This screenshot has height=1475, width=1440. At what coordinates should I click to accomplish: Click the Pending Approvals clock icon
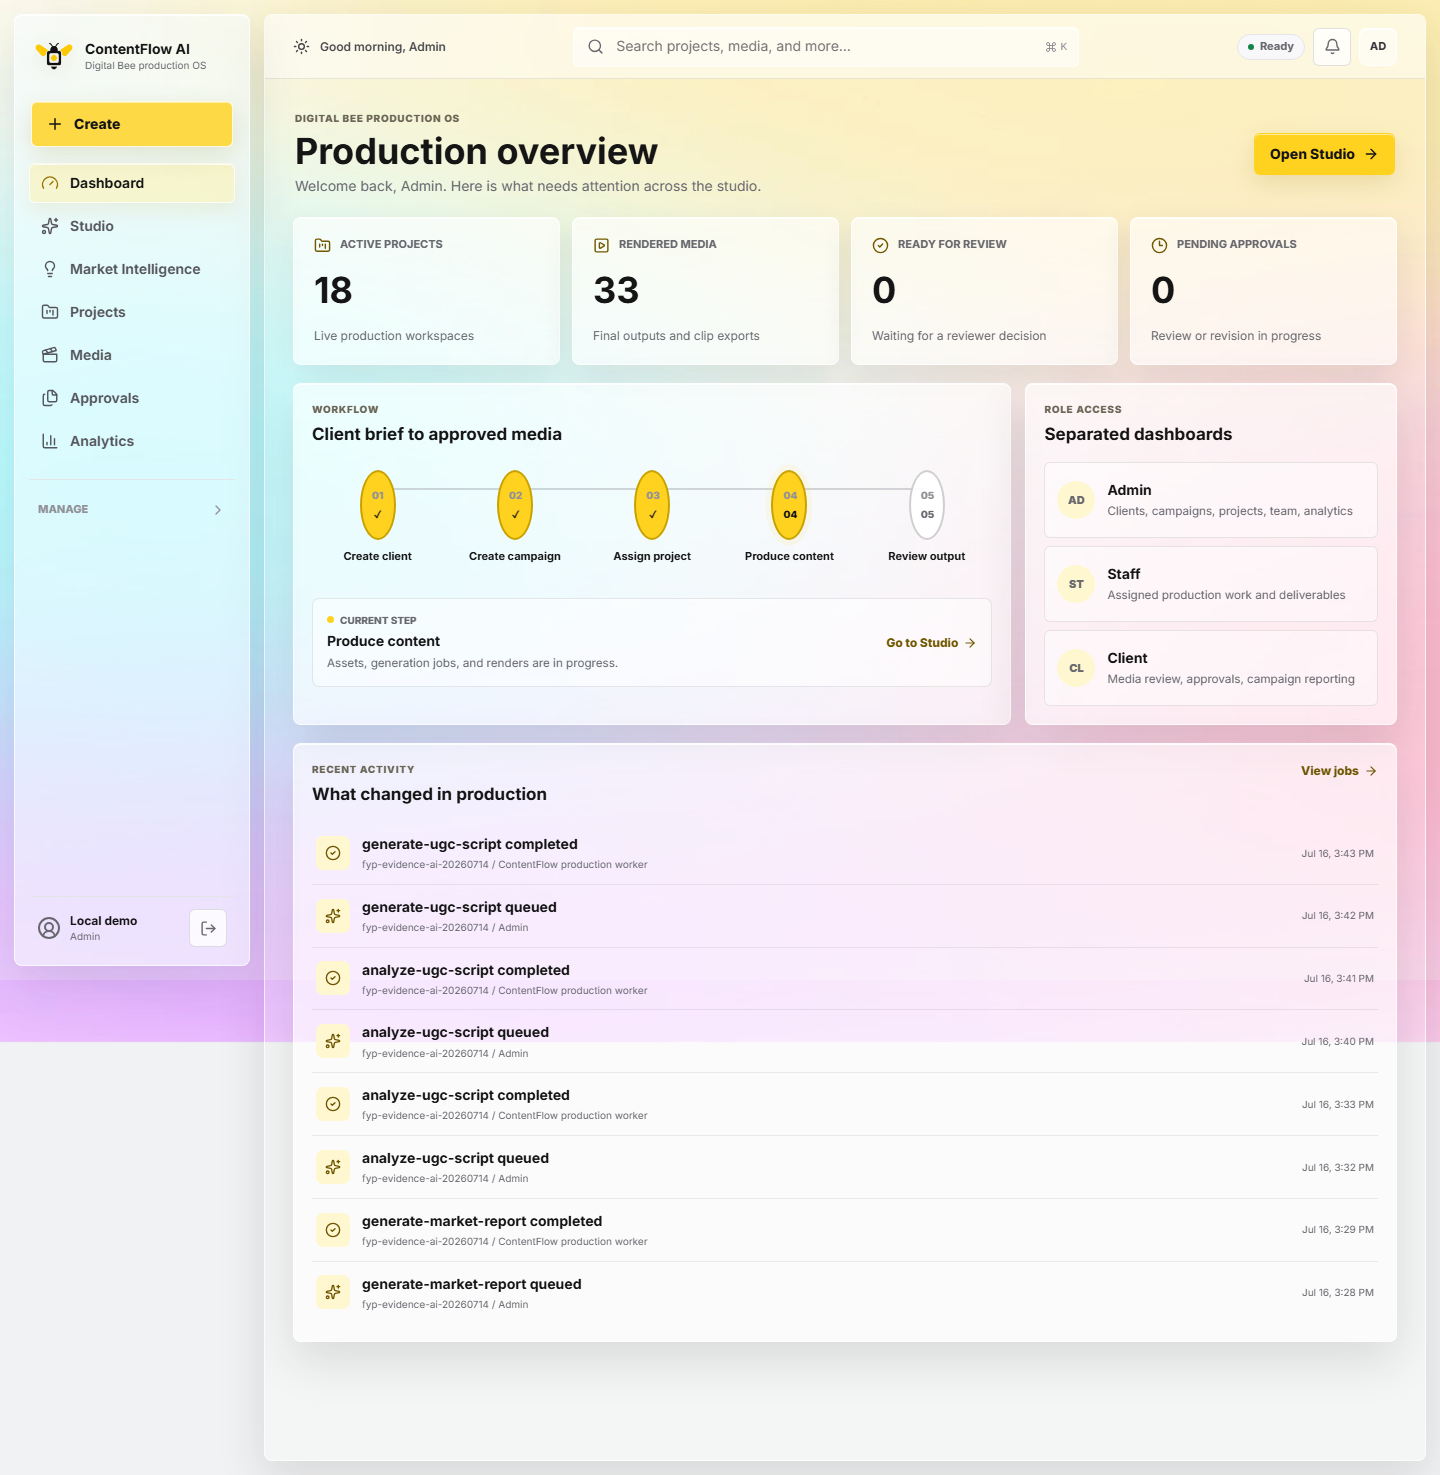1159,245
